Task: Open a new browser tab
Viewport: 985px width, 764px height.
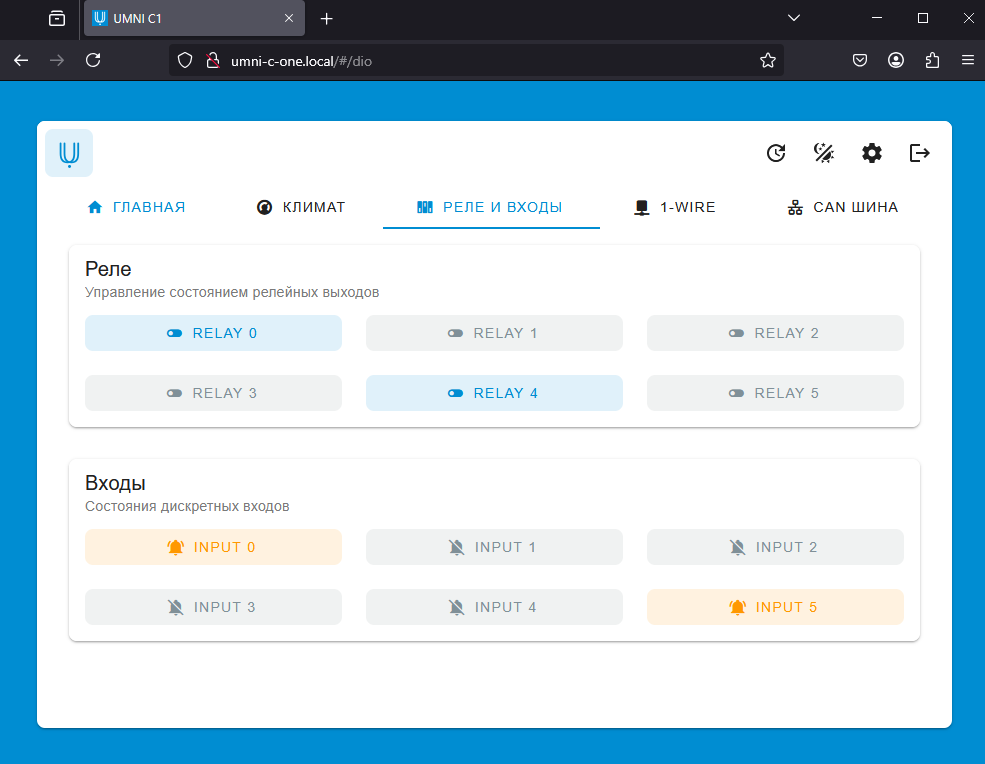Action: (x=326, y=19)
